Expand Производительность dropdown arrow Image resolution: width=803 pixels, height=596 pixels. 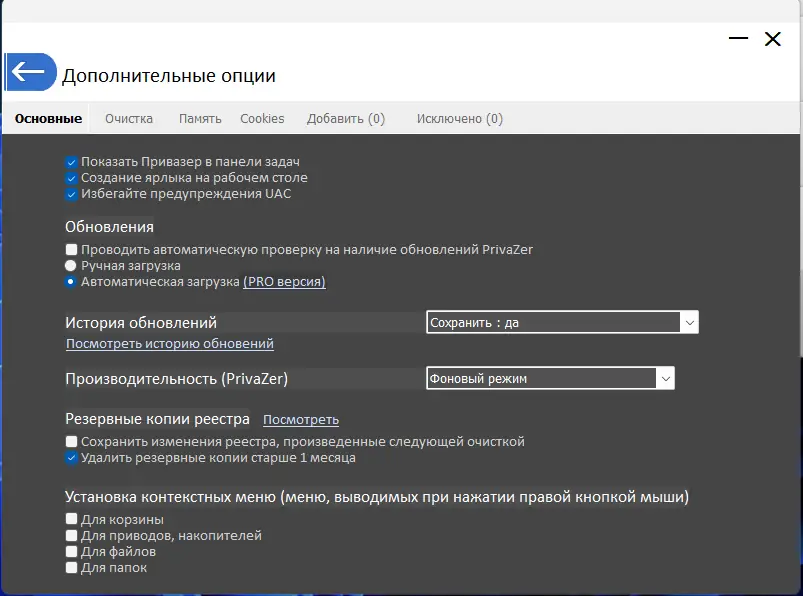[x=665, y=378]
